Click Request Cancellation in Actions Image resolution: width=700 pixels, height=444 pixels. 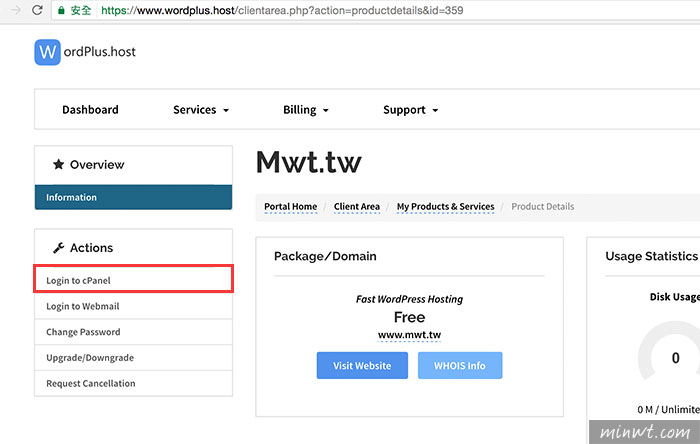point(133,383)
